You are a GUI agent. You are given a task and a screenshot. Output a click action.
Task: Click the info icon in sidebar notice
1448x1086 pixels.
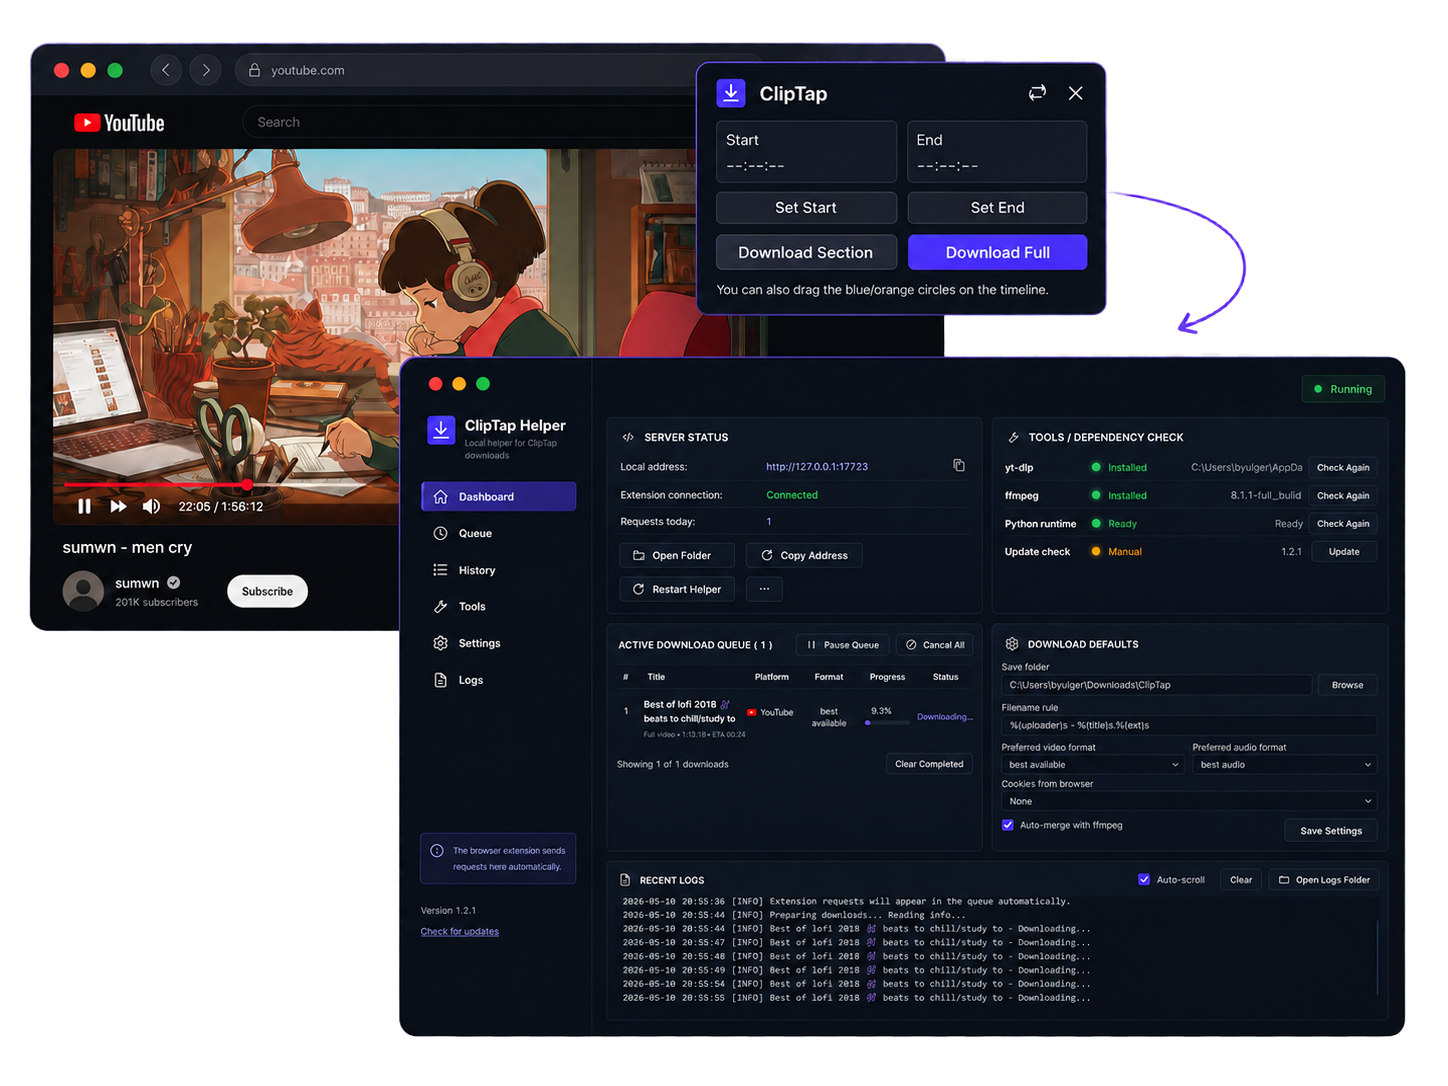coord(437,851)
